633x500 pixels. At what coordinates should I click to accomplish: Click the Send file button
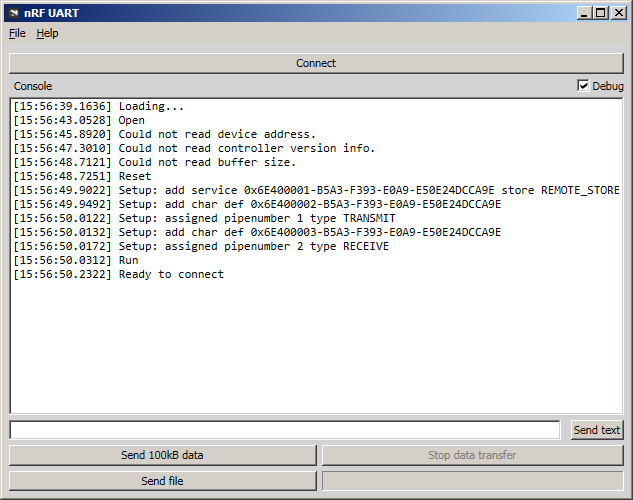pyautogui.click(x=162, y=481)
